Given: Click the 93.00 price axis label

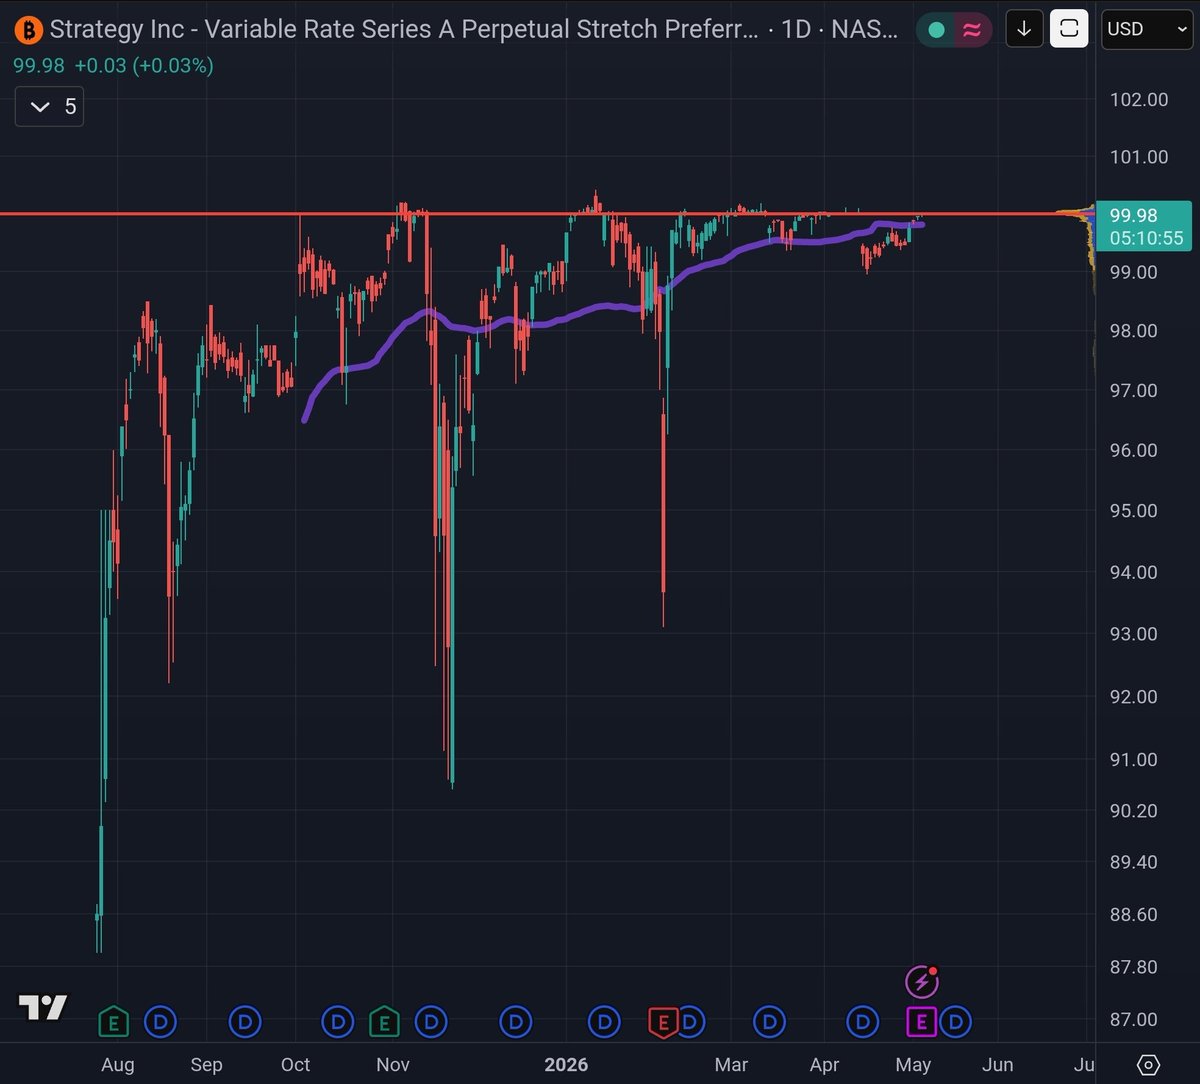Looking at the screenshot, I should (1134, 633).
